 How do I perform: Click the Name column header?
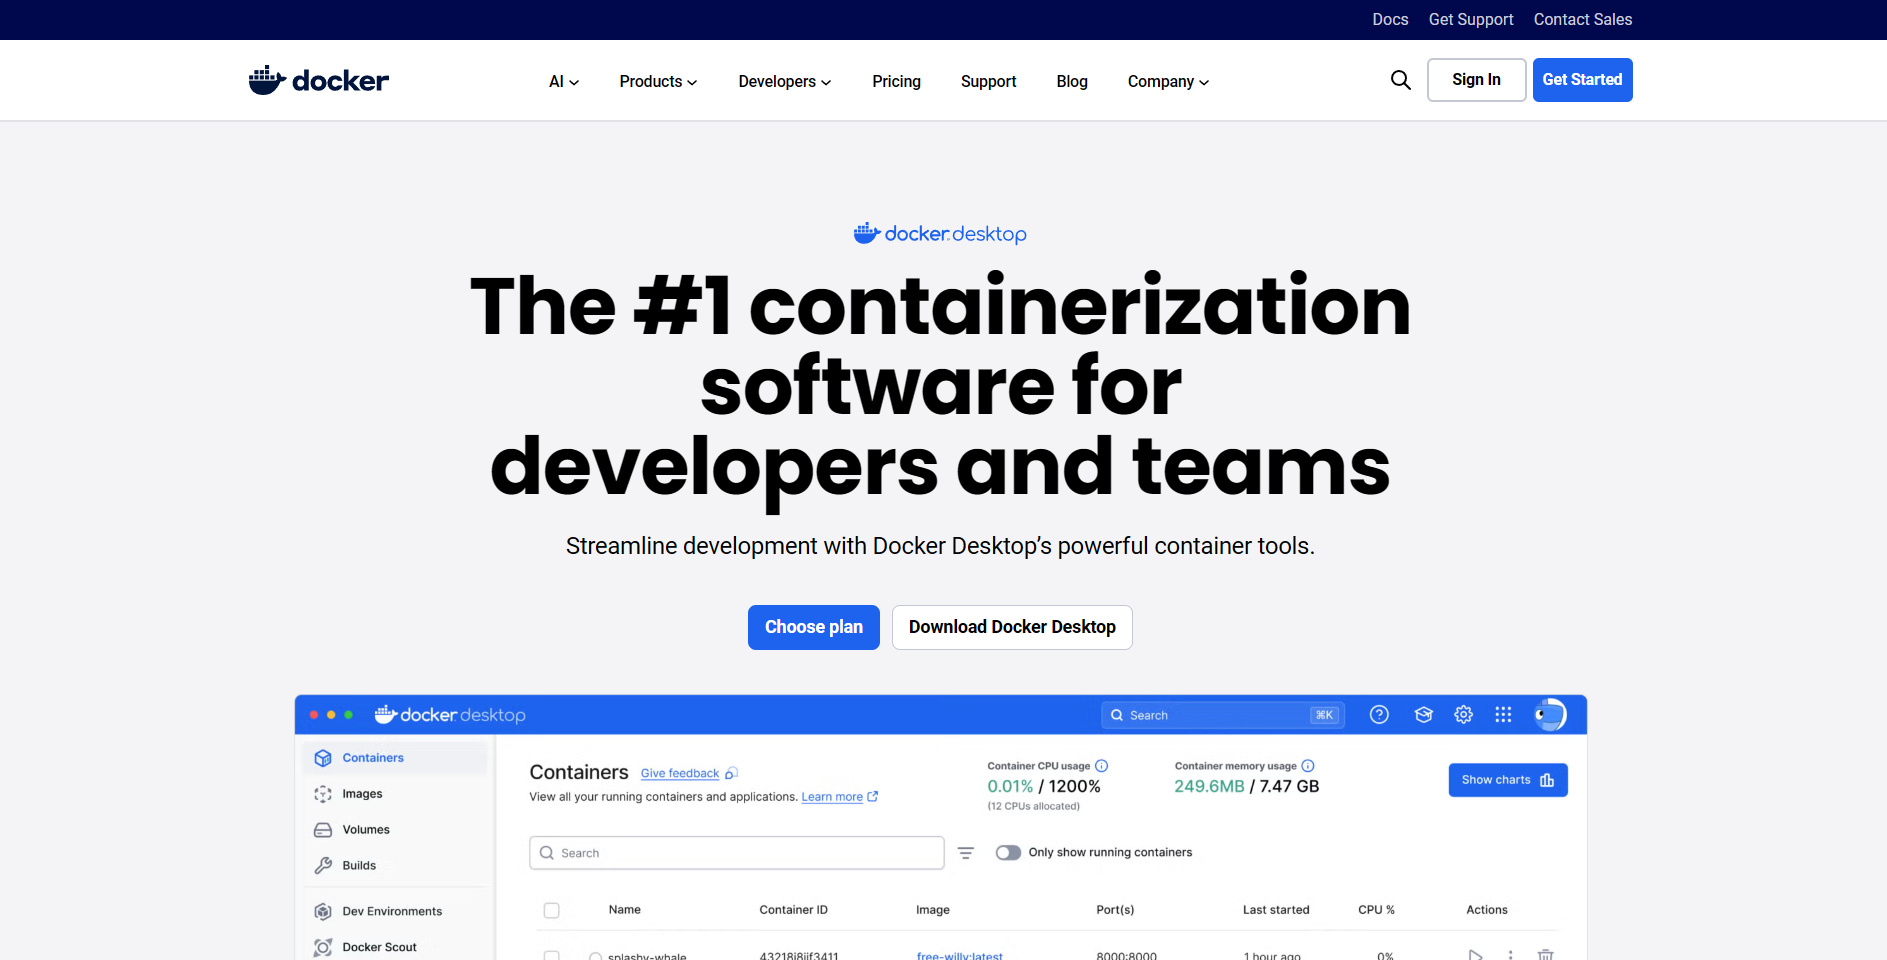pos(625,910)
